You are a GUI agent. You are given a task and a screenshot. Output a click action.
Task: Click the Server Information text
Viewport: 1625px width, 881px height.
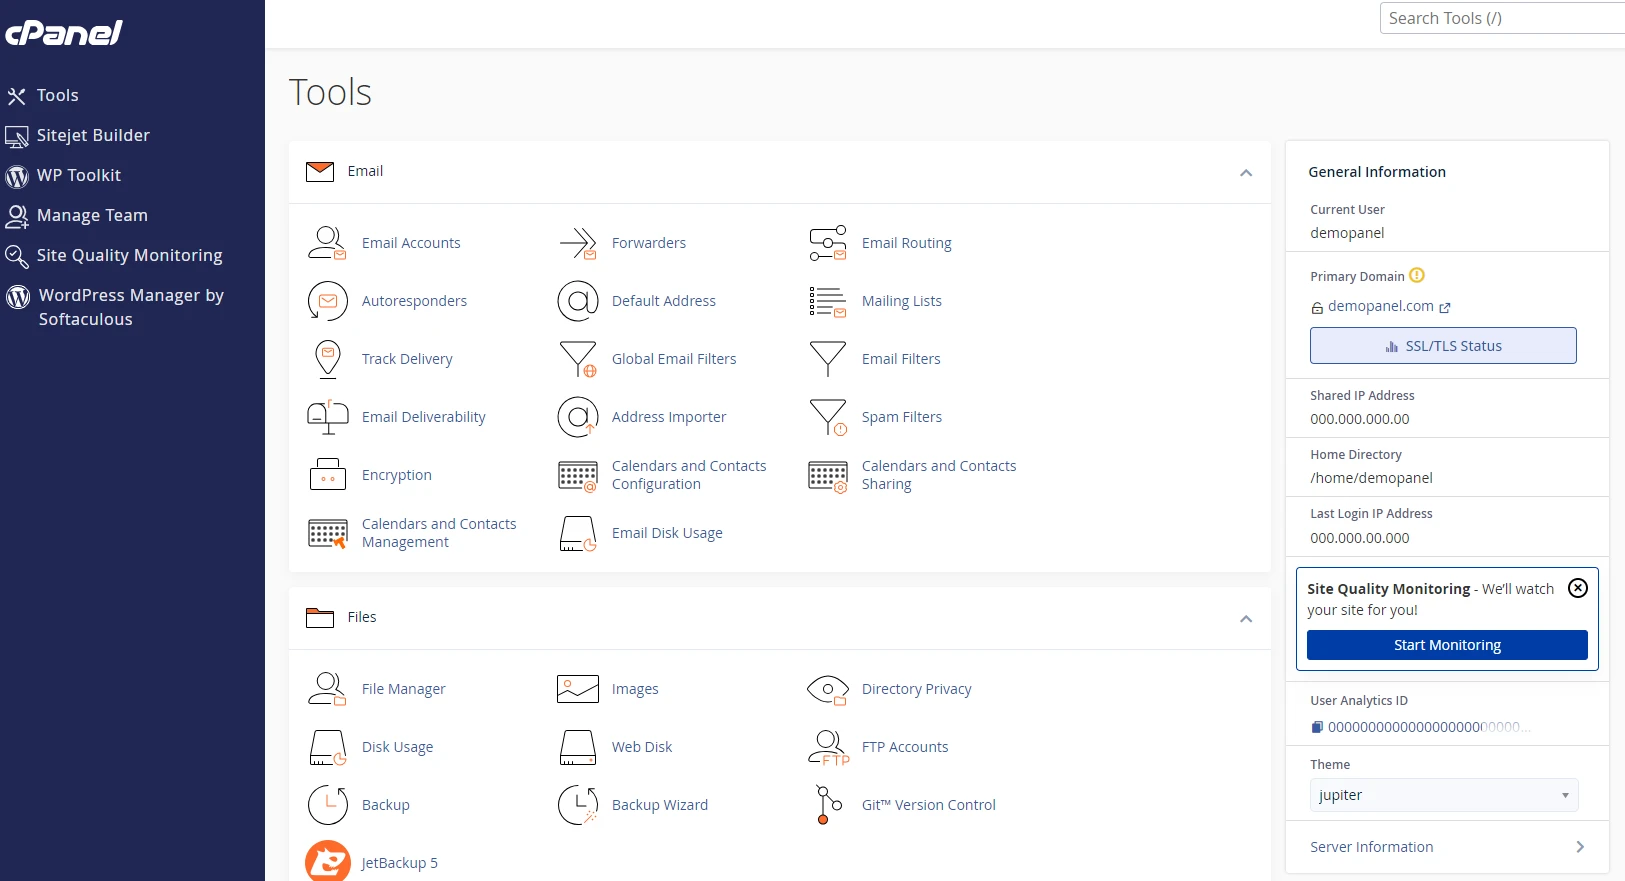pyautogui.click(x=1372, y=847)
